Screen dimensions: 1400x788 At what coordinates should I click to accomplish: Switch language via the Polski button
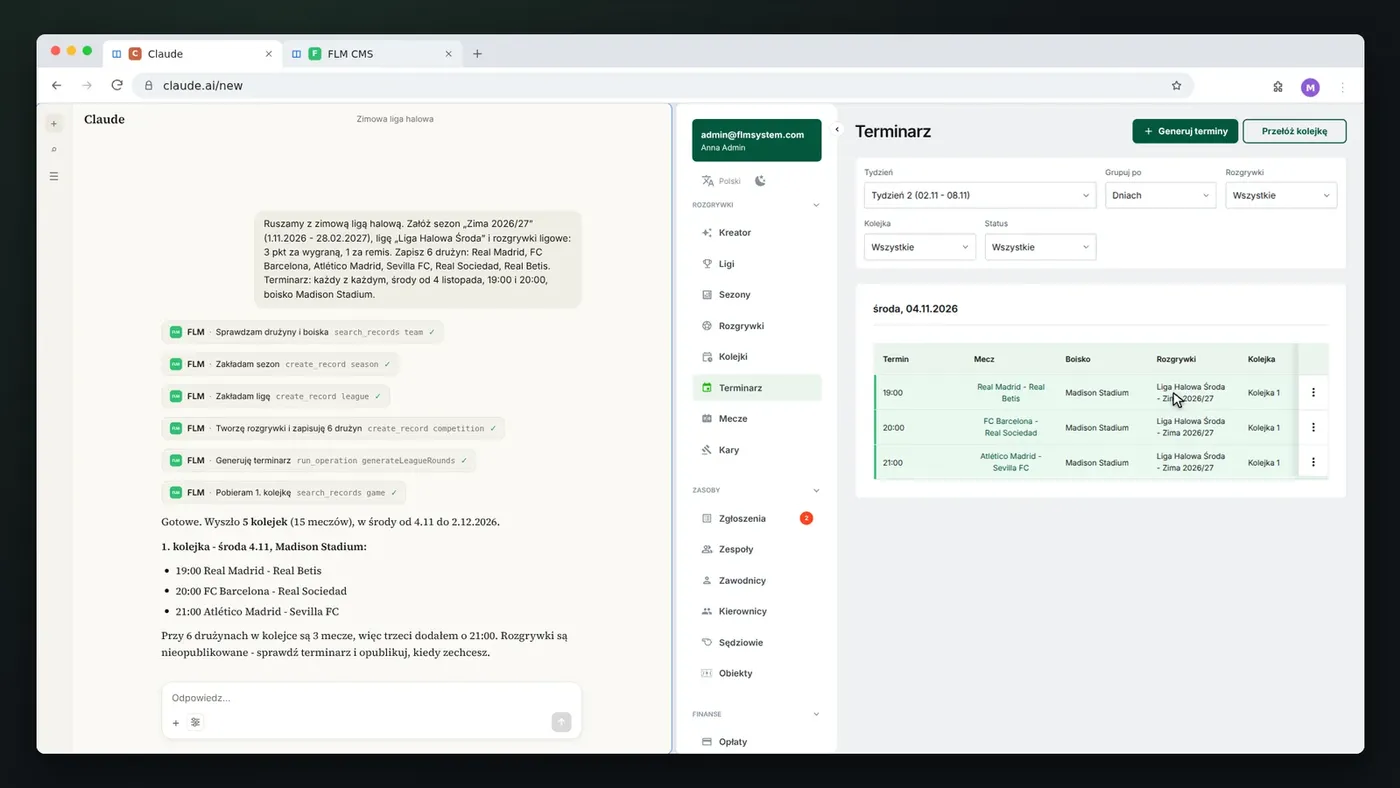pyautogui.click(x=721, y=181)
